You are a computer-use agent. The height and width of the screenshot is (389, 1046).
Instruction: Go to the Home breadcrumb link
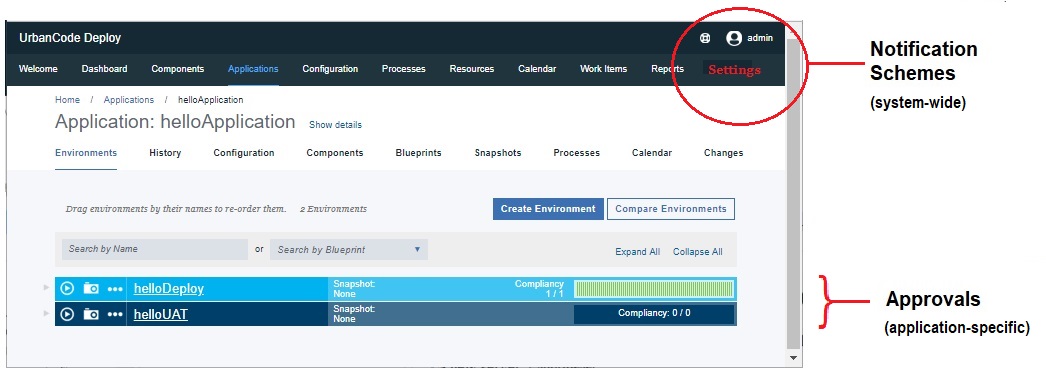point(67,100)
